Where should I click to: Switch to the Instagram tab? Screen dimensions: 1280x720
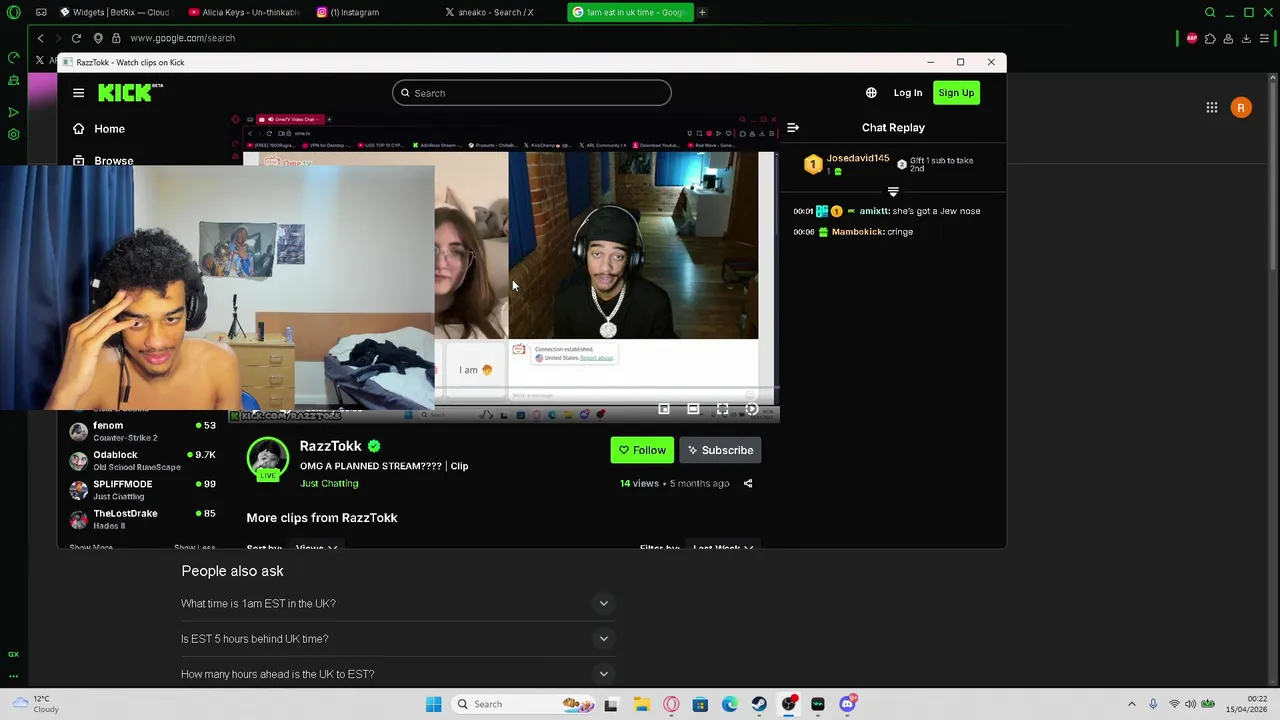pyautogui.click(x=372, y=12)
